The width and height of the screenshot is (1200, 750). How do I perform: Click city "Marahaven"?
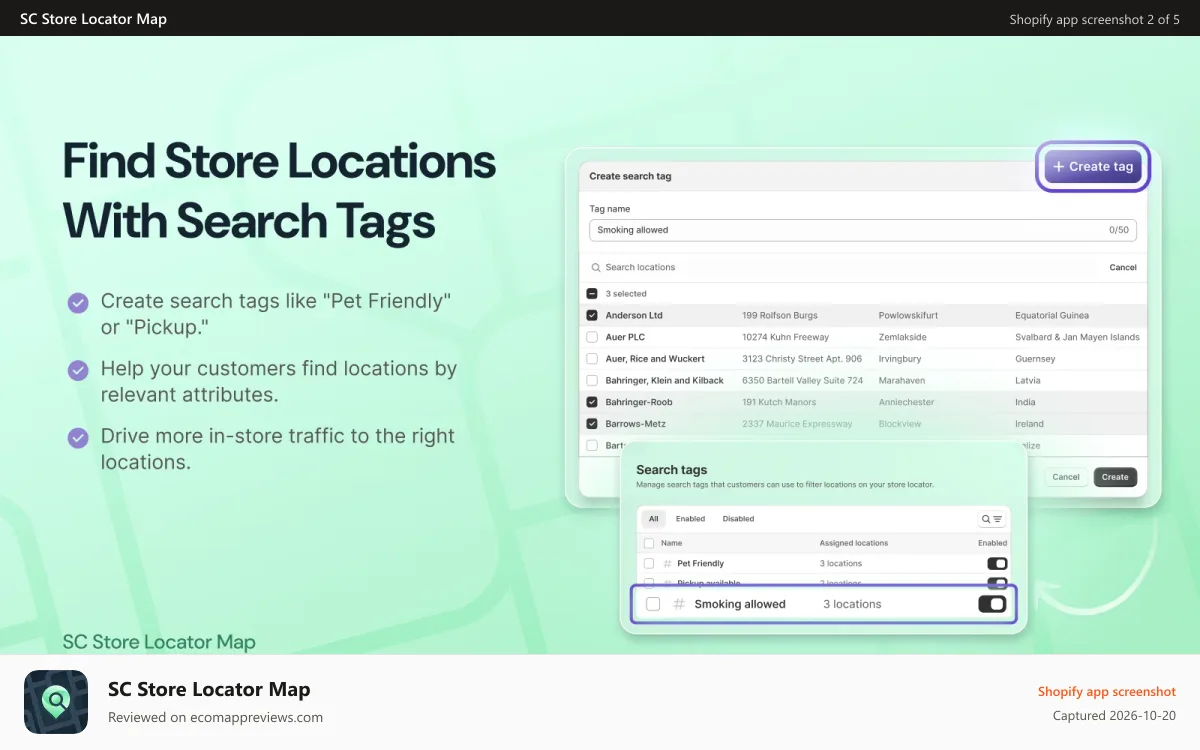903,381
